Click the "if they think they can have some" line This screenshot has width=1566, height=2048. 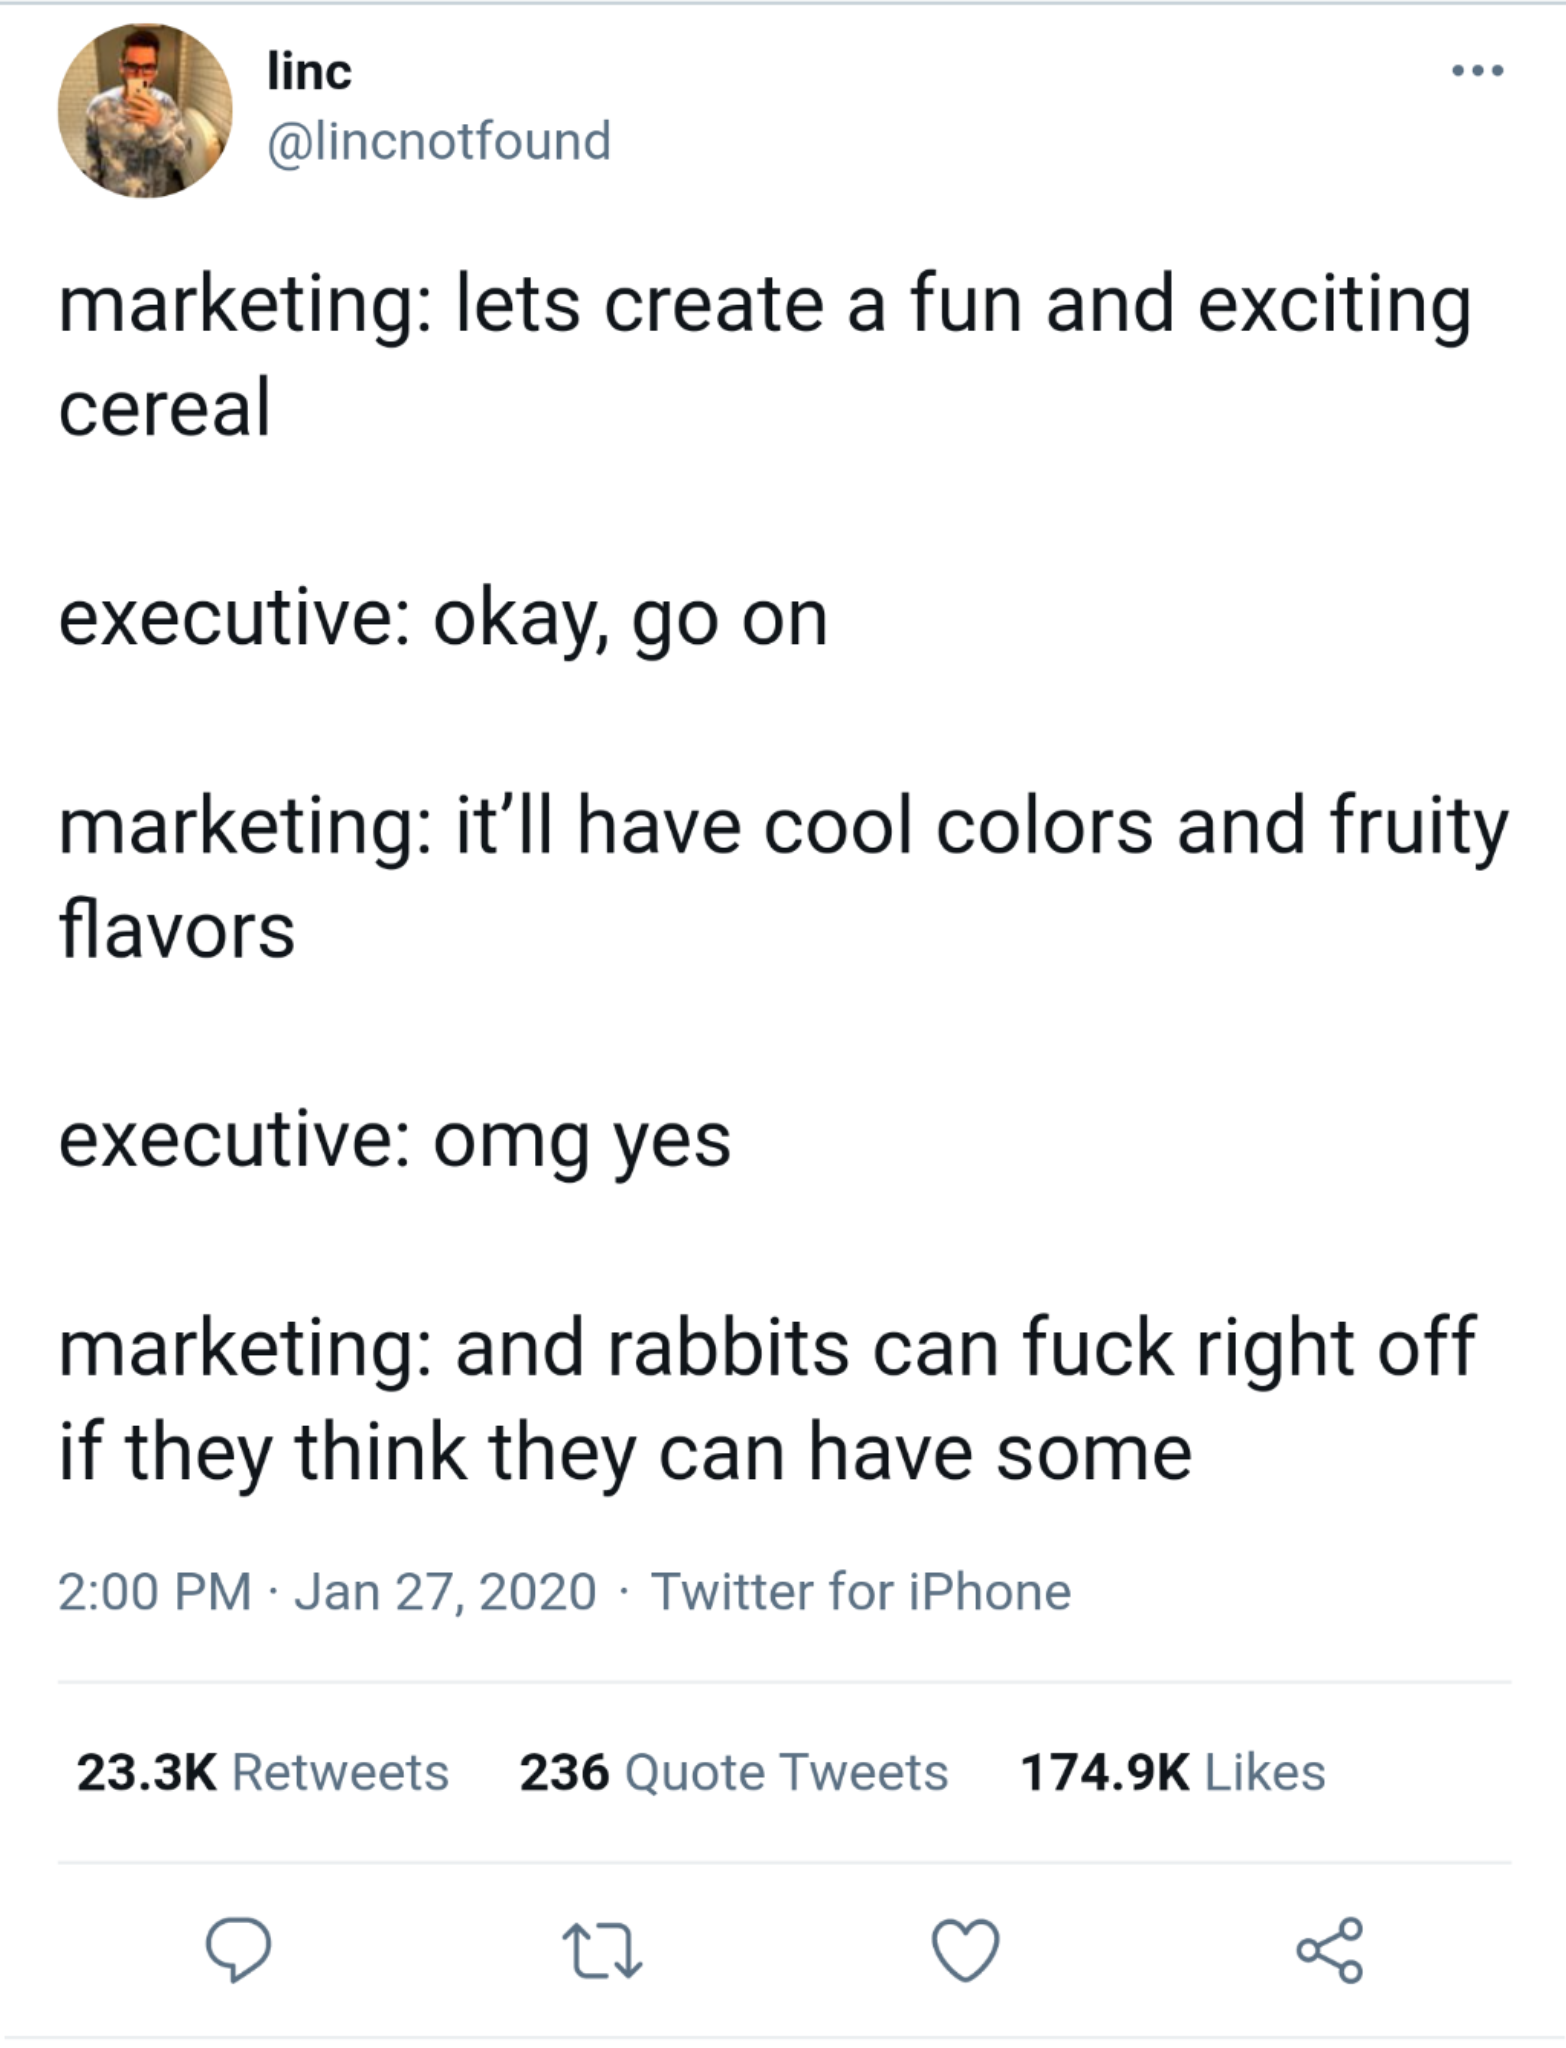point(625,1452)
